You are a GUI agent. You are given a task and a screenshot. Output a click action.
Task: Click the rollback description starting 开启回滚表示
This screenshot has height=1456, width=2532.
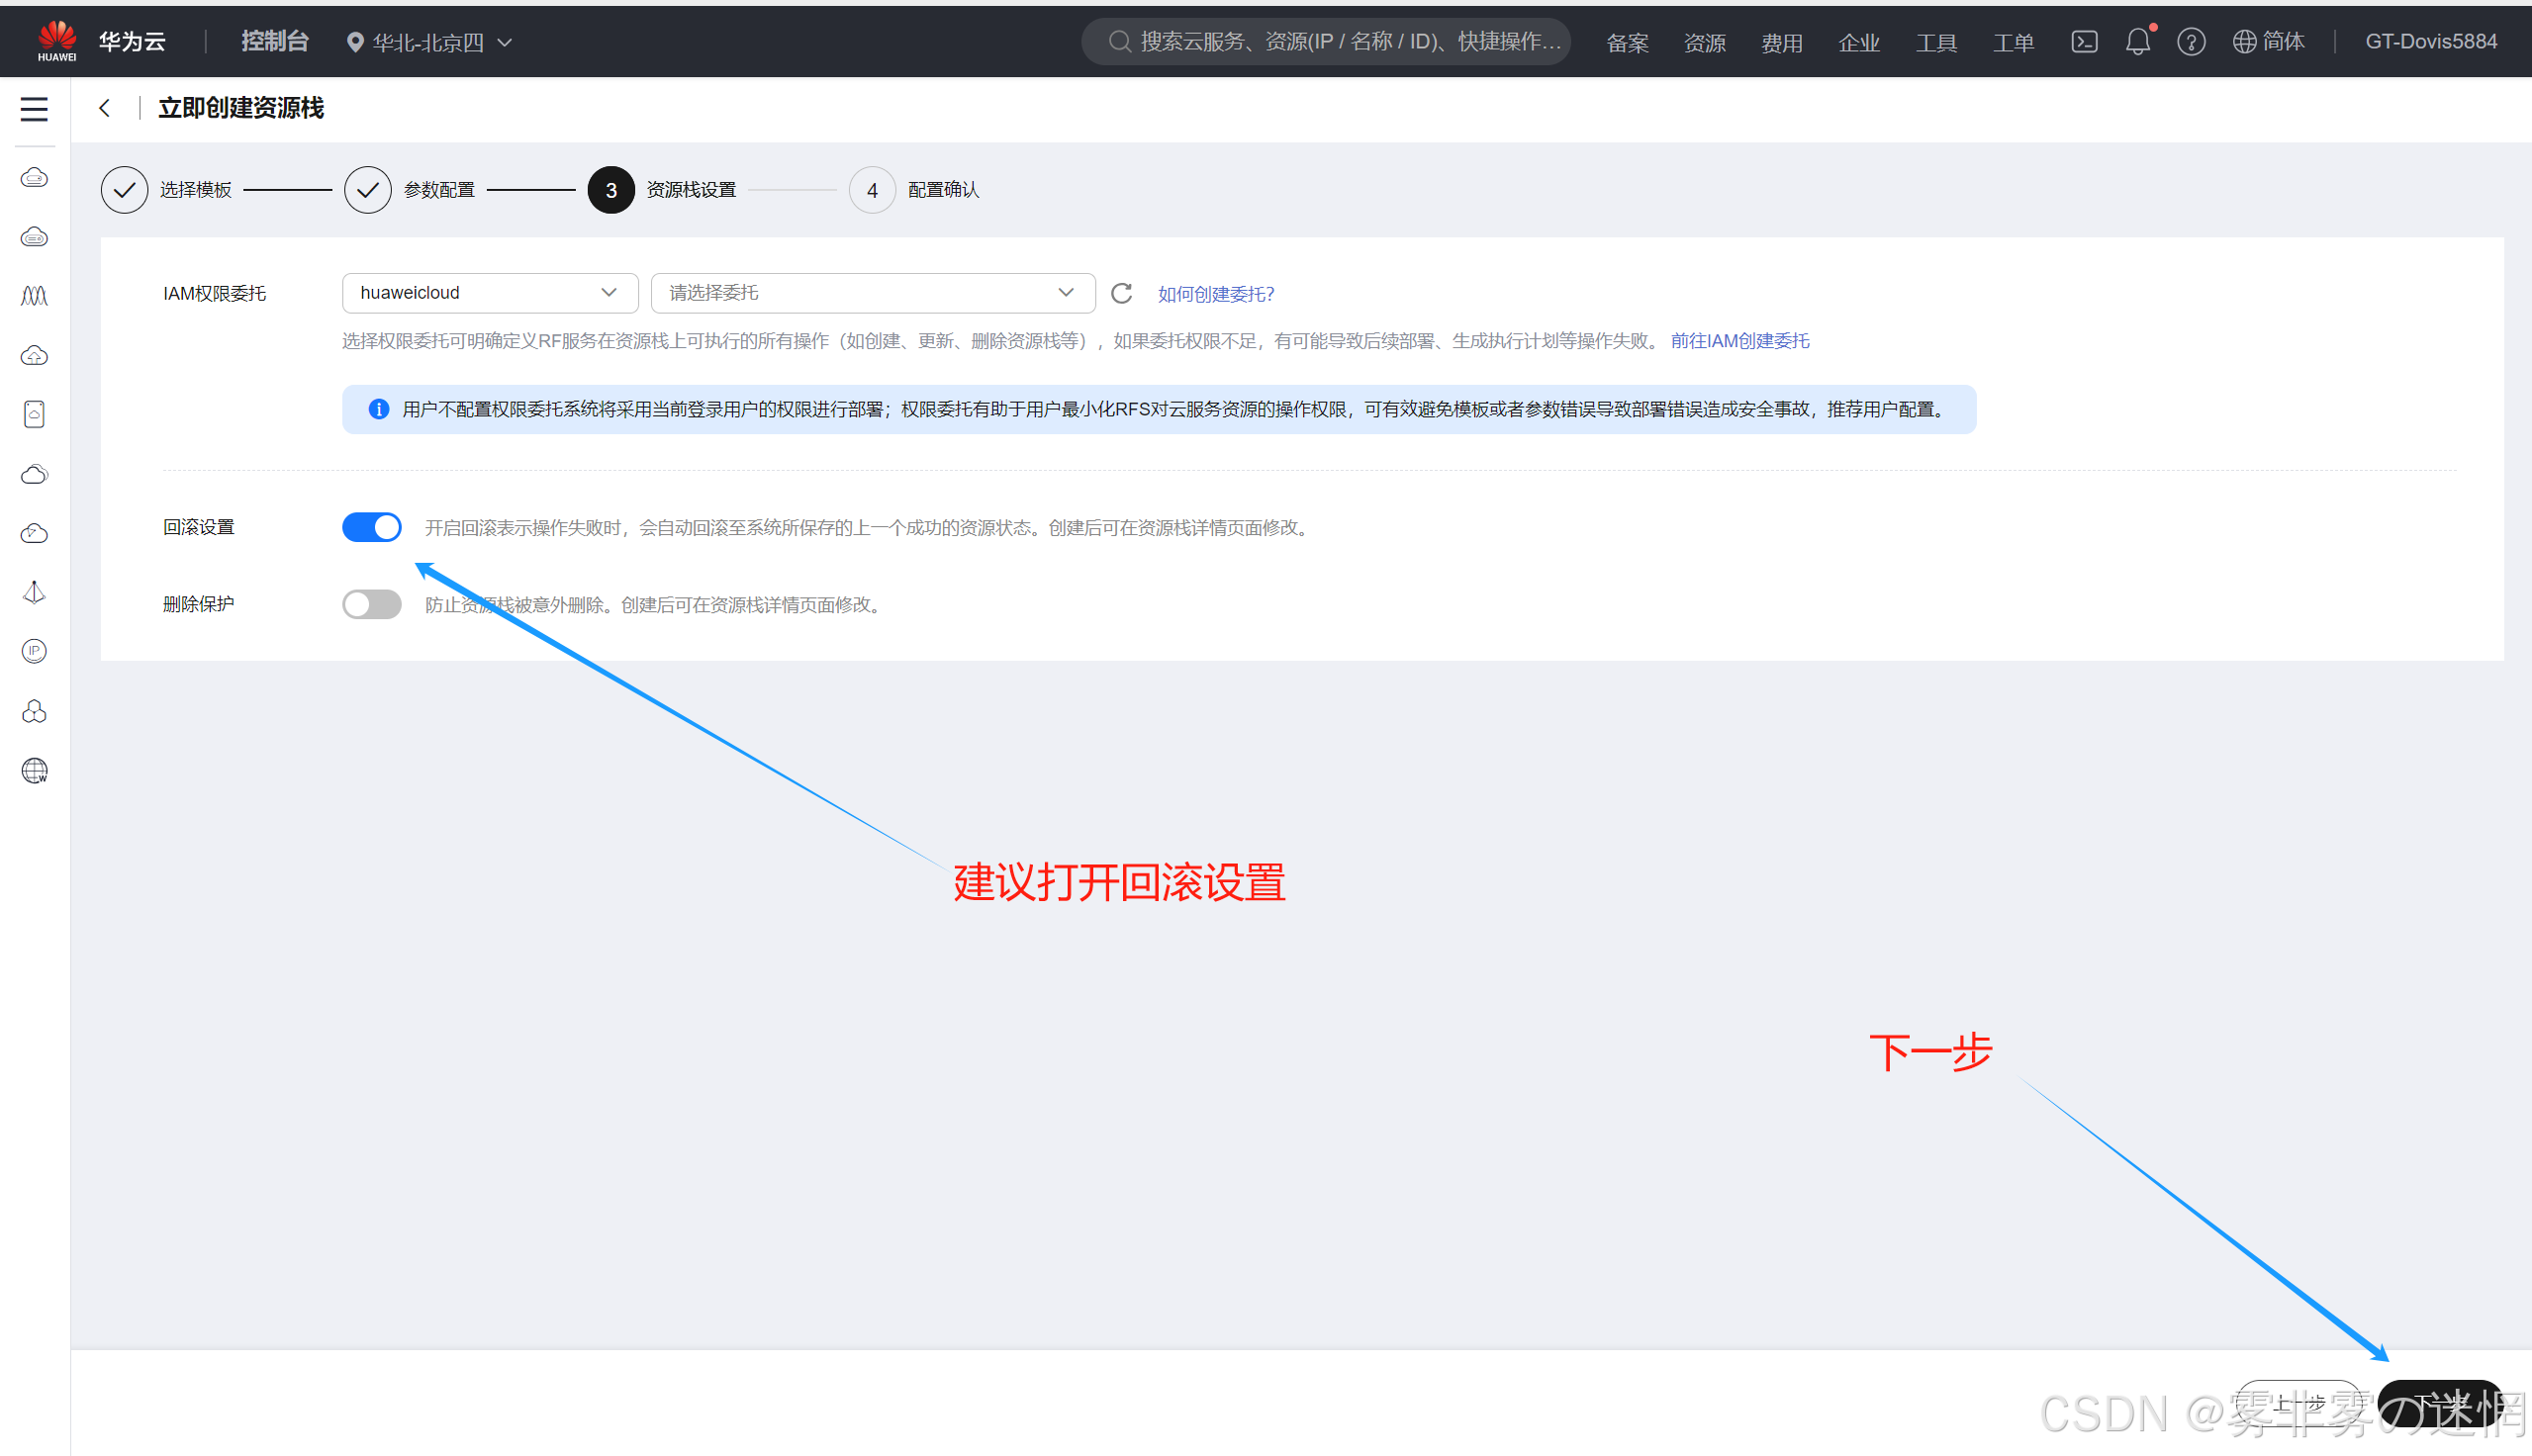868,528
